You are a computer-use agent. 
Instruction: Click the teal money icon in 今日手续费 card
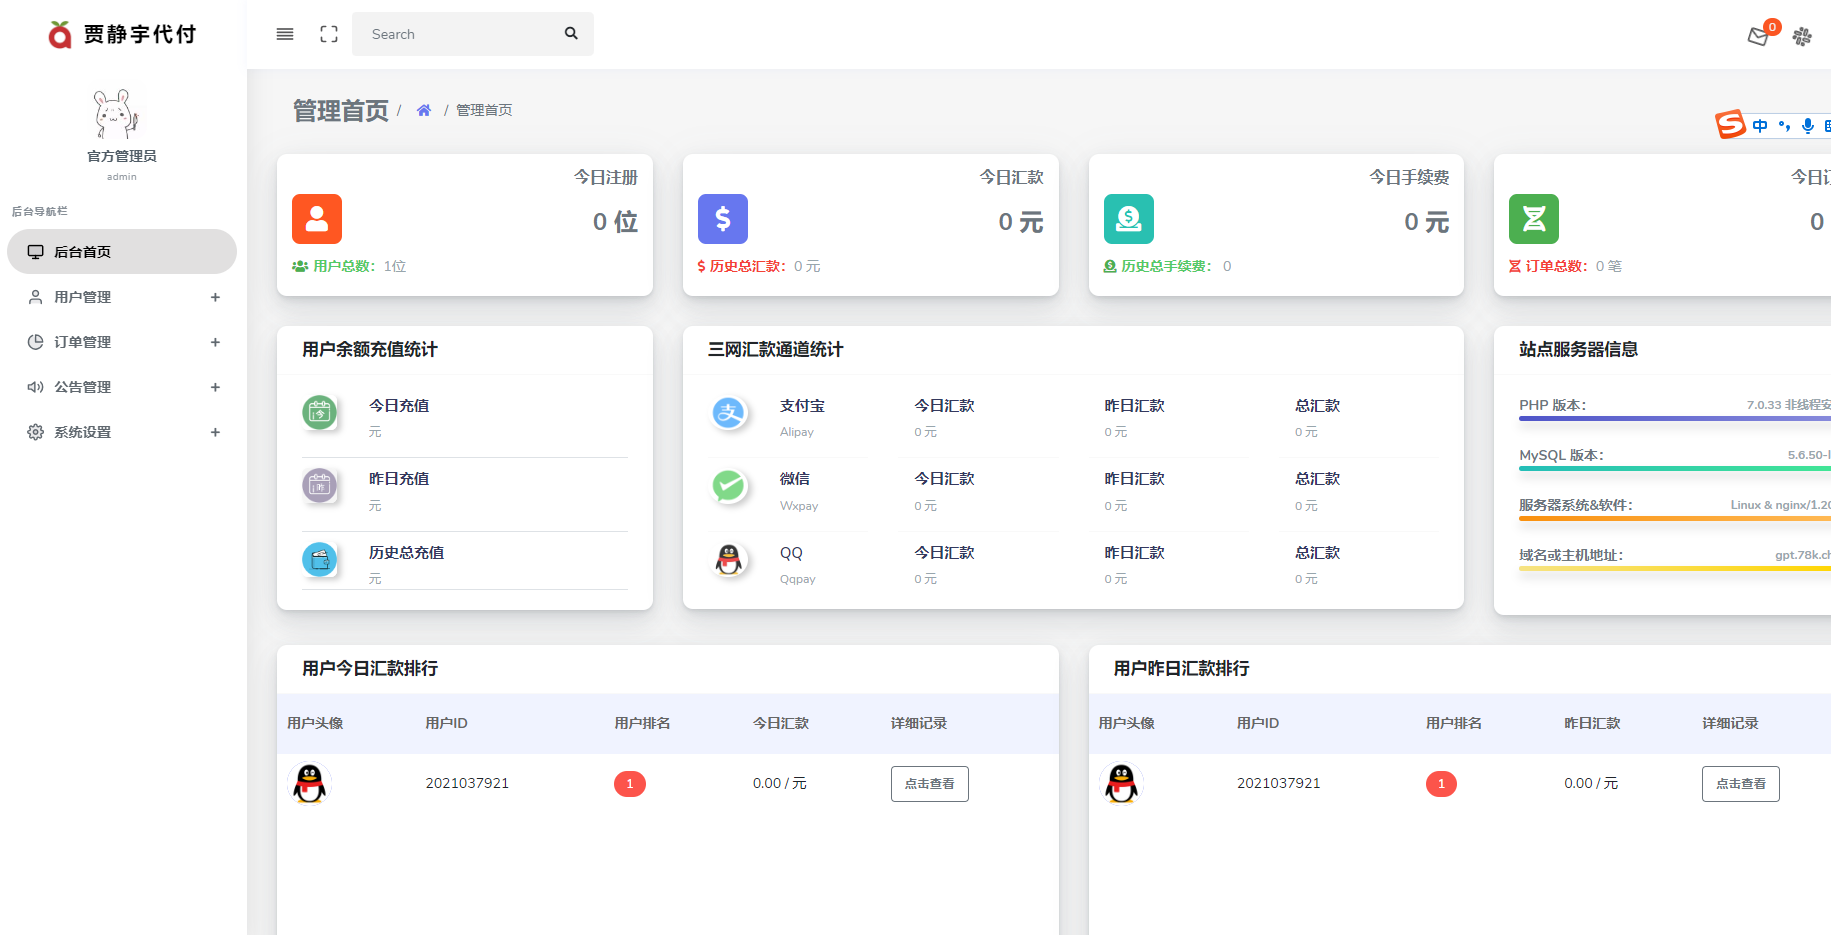pyautogui.click(x=1129, y=219)
